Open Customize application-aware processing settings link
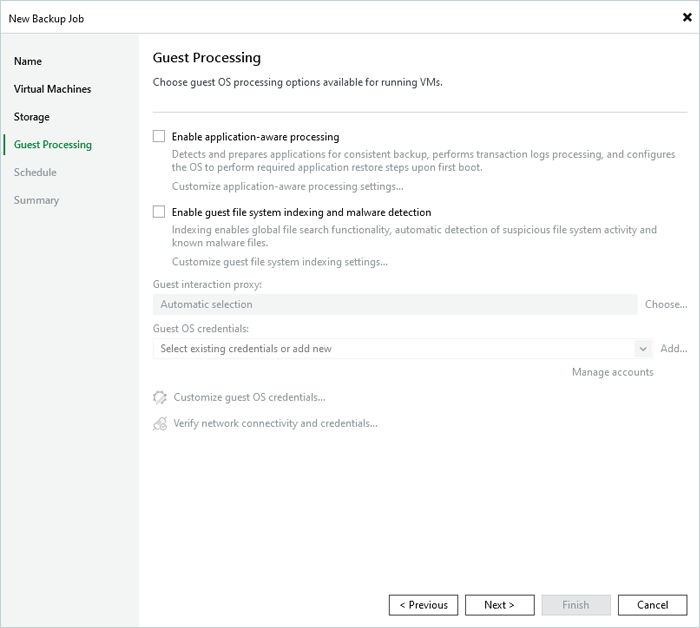Viewport: 700px width, 628px height. point(287,186)
